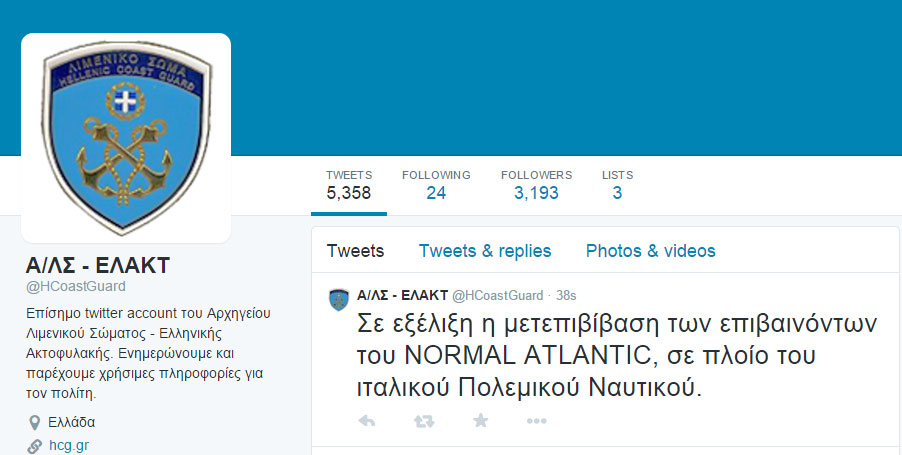Open the tweet's more options dots
This screenshot has width=902, height=455.
(x=536, y=421)
